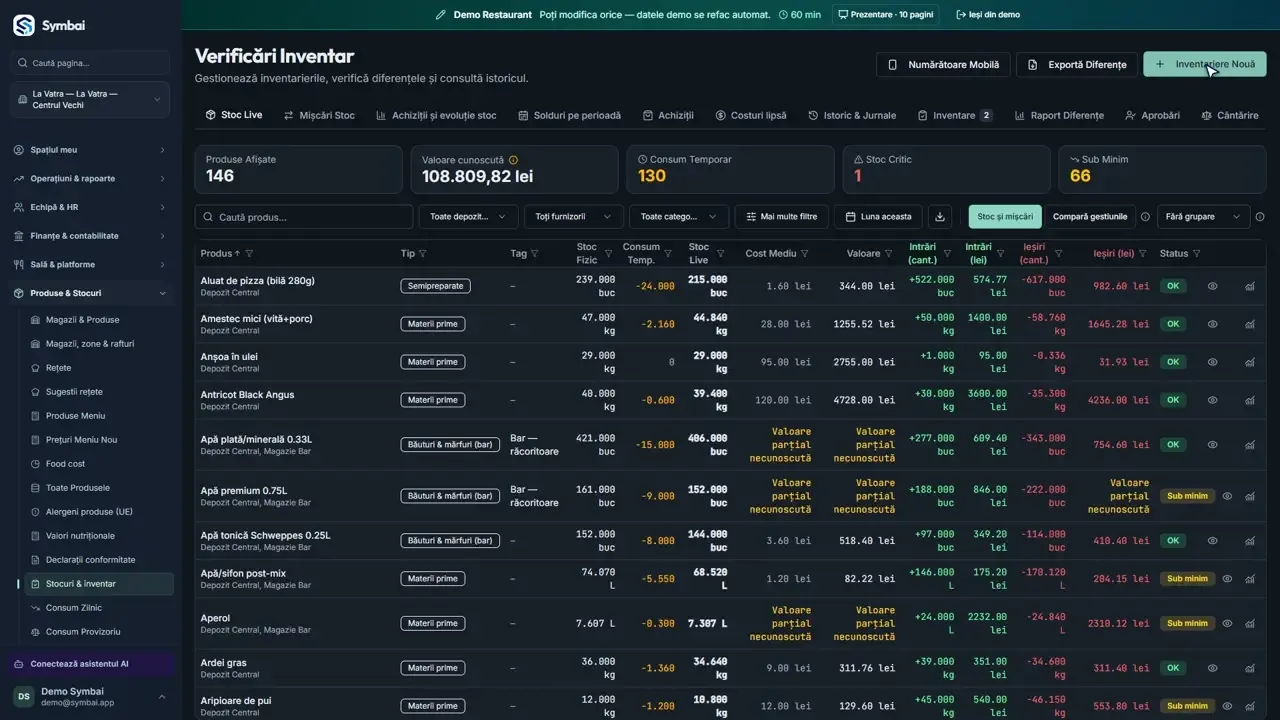Expand the La Vatra location selector
Image resolution: width=1280 pixels, height=720 pixels.
tap(90, 100)
